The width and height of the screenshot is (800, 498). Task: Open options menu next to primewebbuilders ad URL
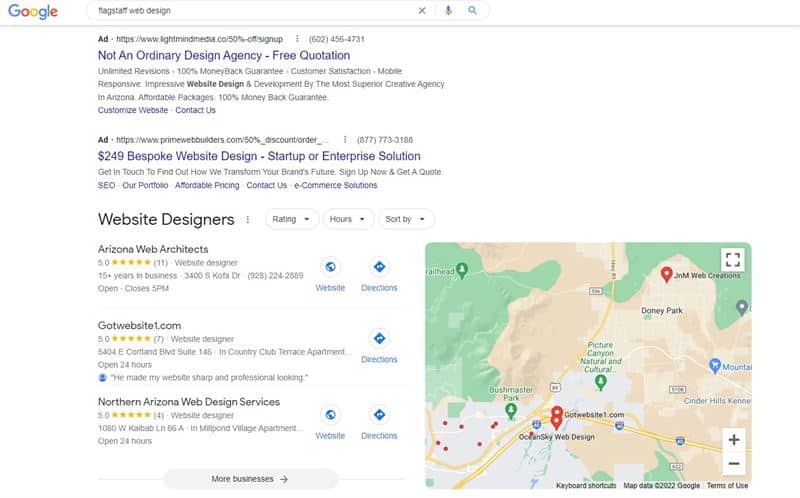click(345, 139)
